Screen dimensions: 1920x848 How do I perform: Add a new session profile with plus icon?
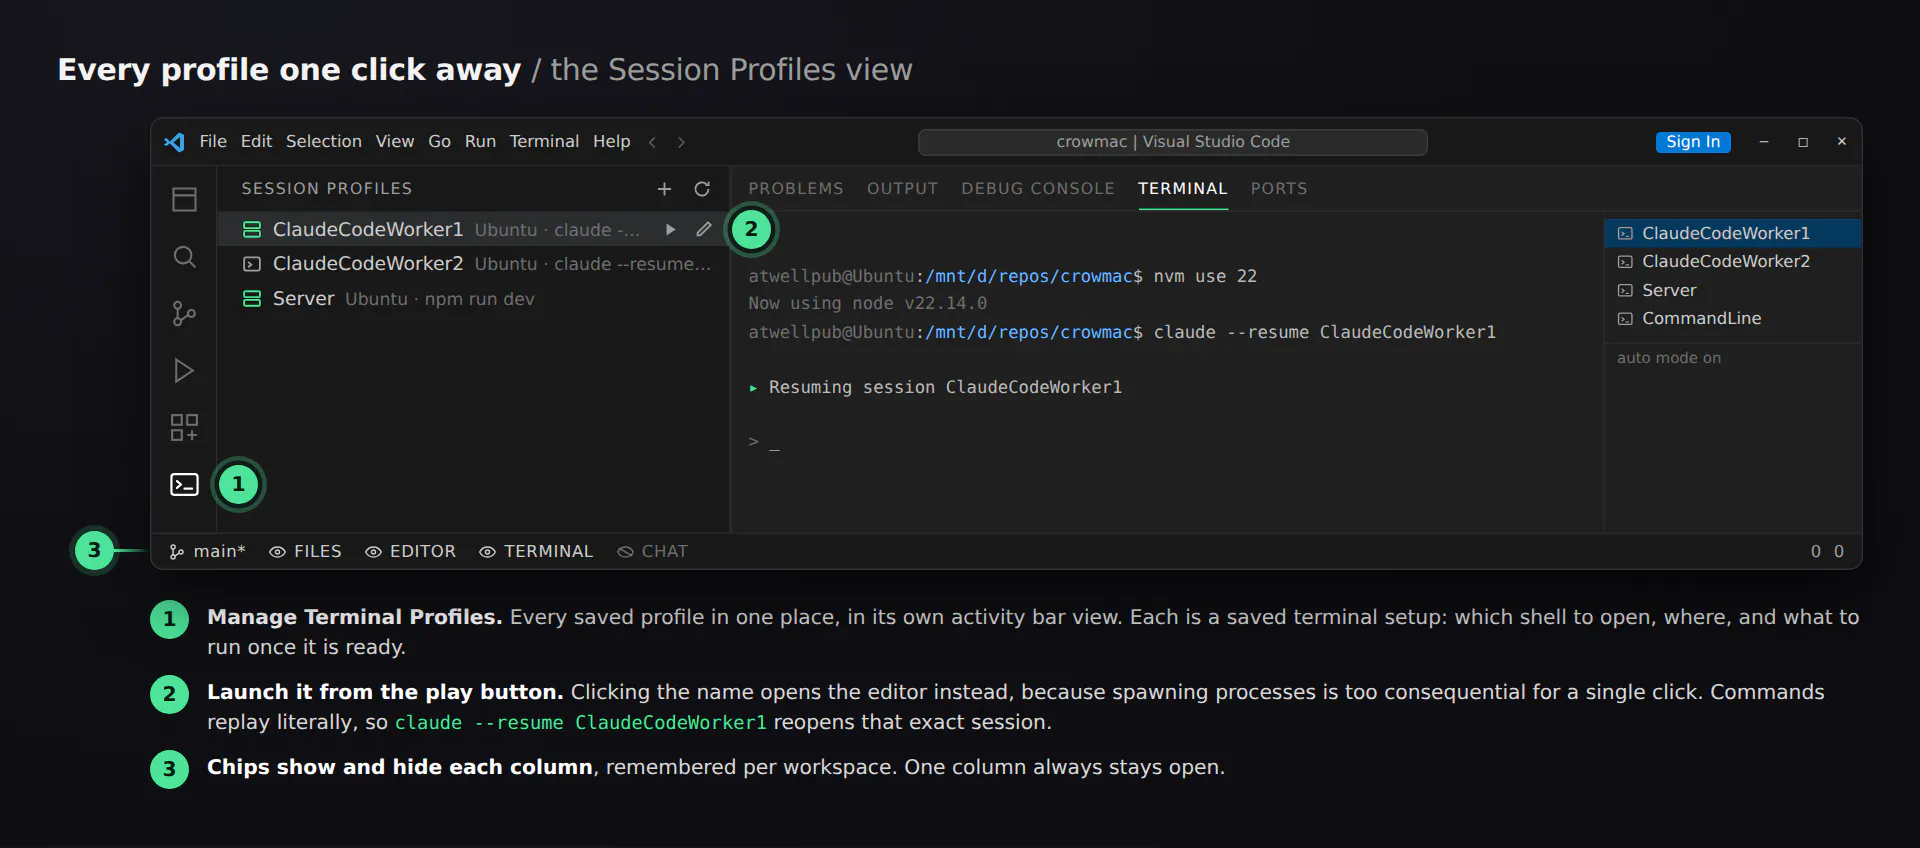point(664,189)
